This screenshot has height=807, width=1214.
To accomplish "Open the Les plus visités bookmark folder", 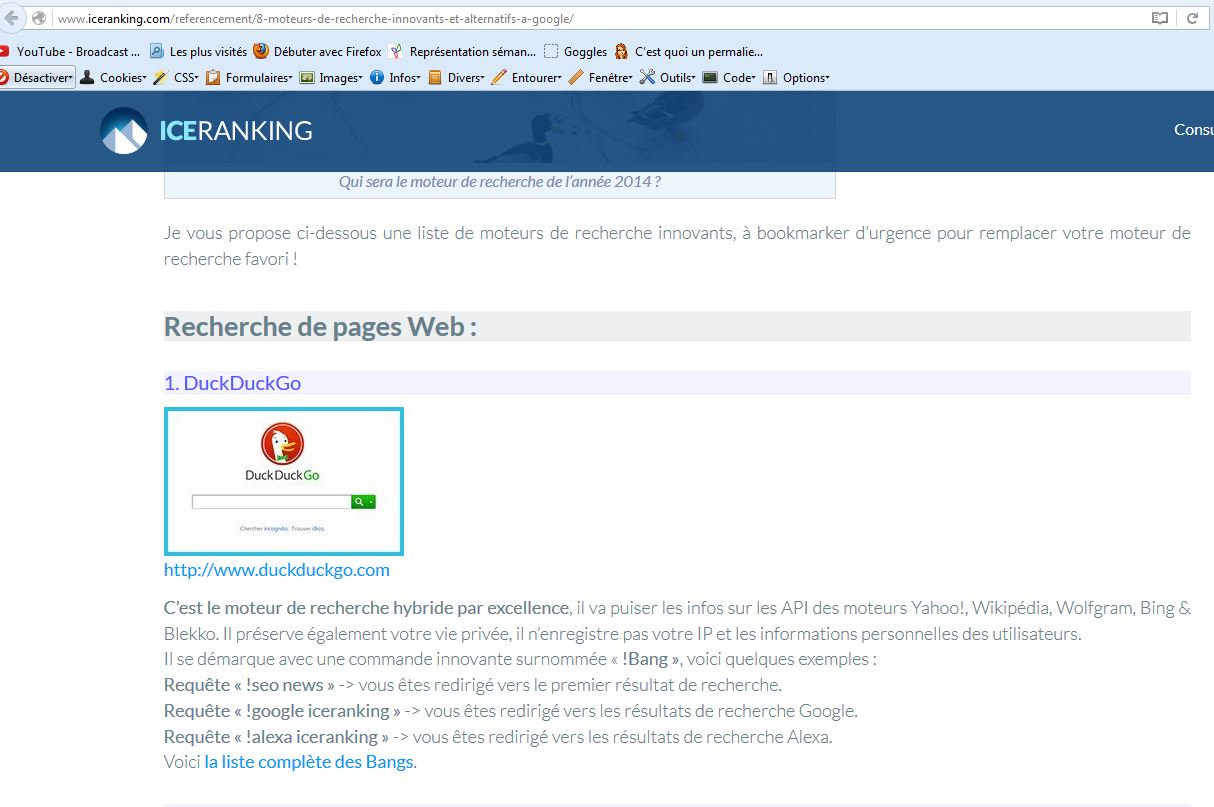I will click(x=198, y=51).
